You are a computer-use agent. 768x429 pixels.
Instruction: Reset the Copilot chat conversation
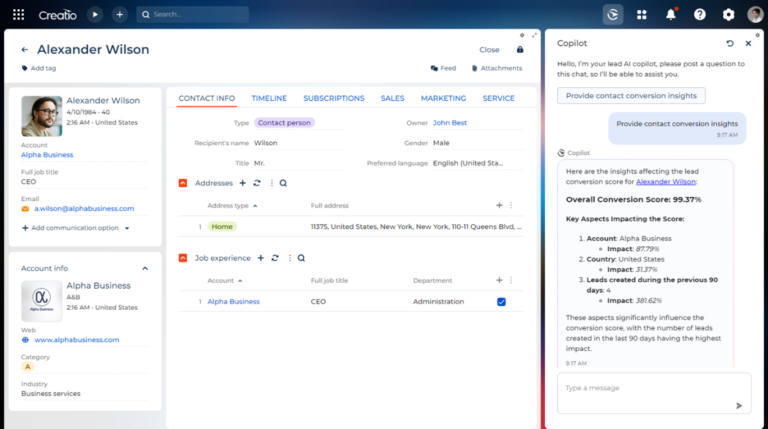730,44
